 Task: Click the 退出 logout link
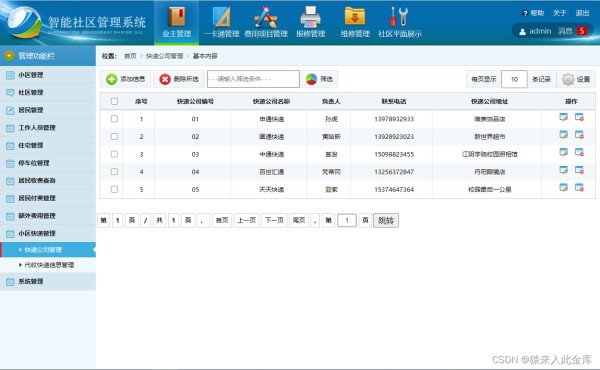pos(582,13)
